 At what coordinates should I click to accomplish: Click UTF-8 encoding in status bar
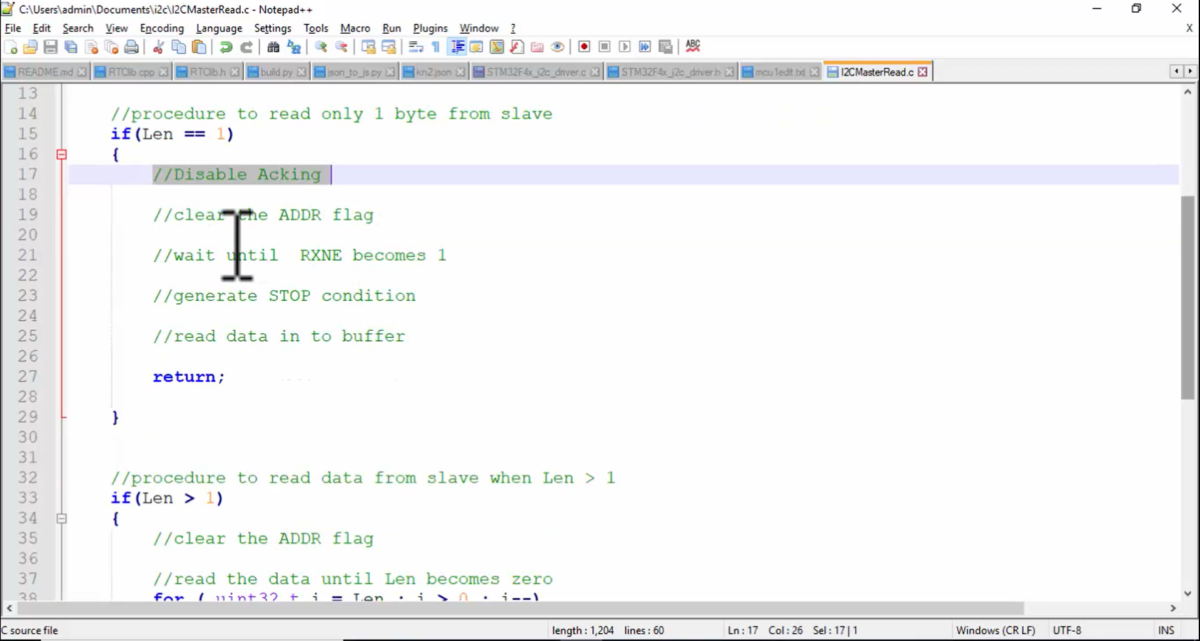1067,630
